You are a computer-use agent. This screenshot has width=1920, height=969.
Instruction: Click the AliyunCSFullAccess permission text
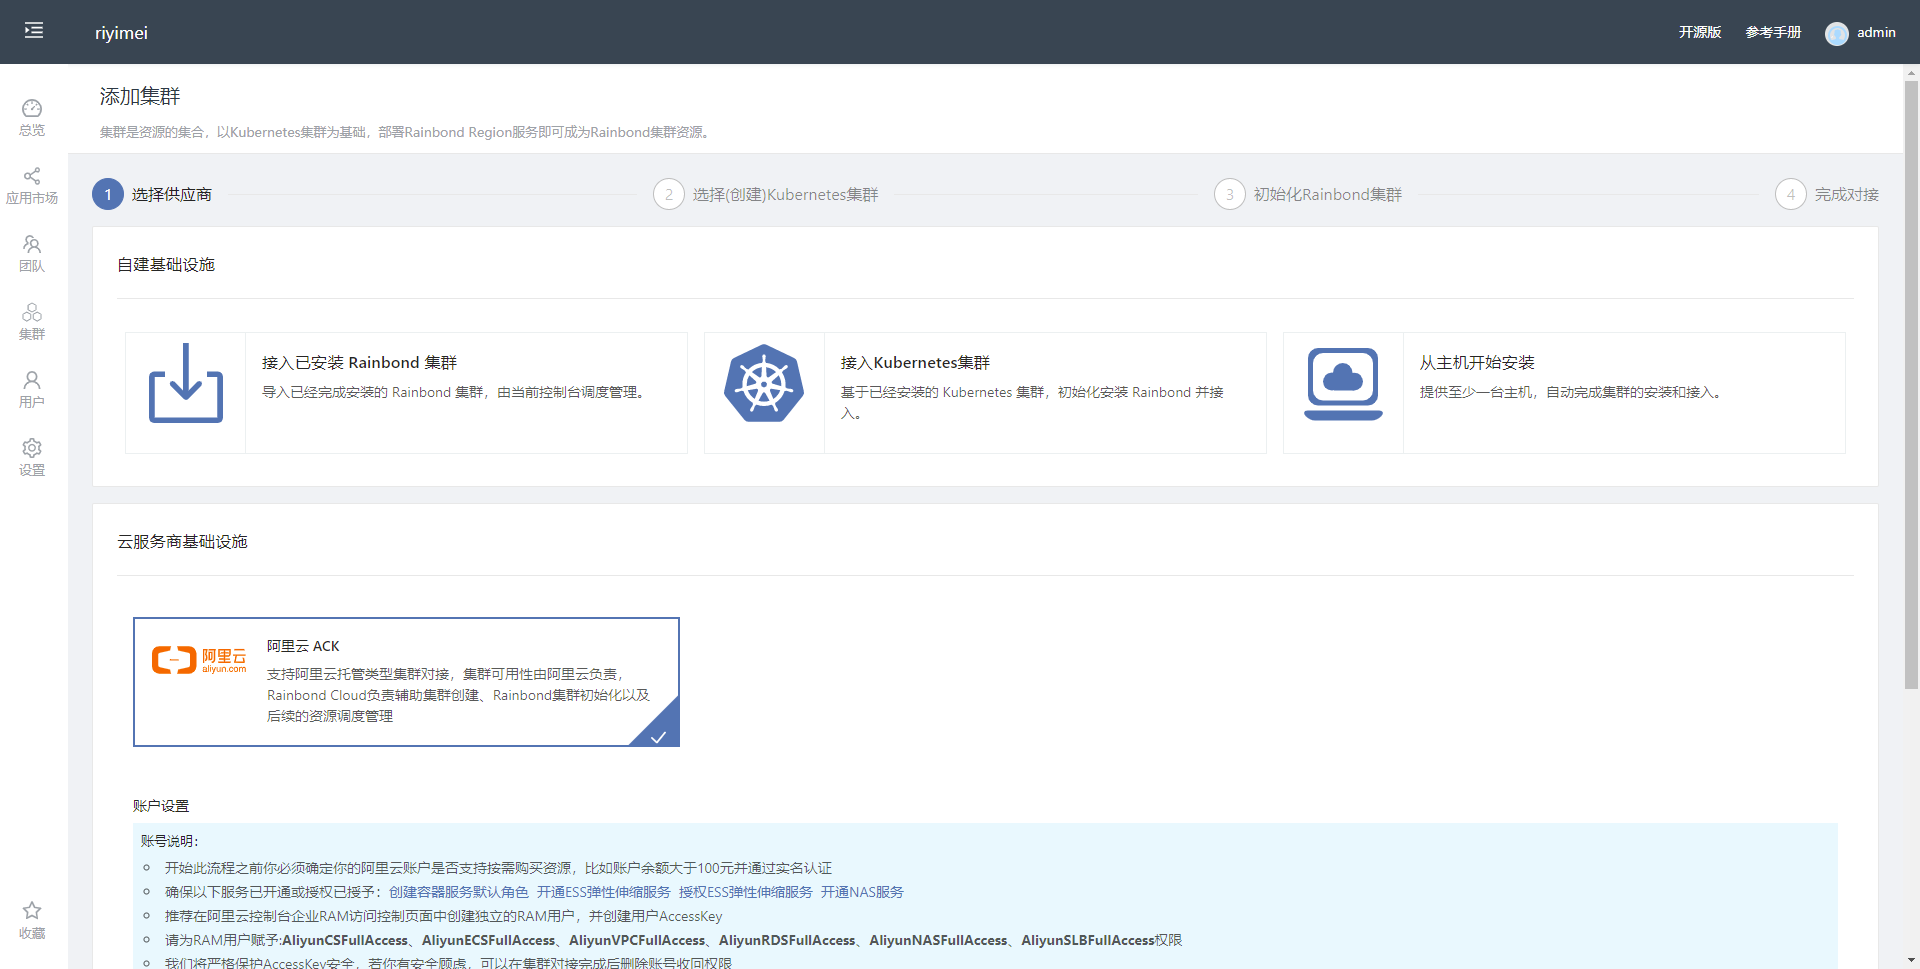[x=345, y=940]
